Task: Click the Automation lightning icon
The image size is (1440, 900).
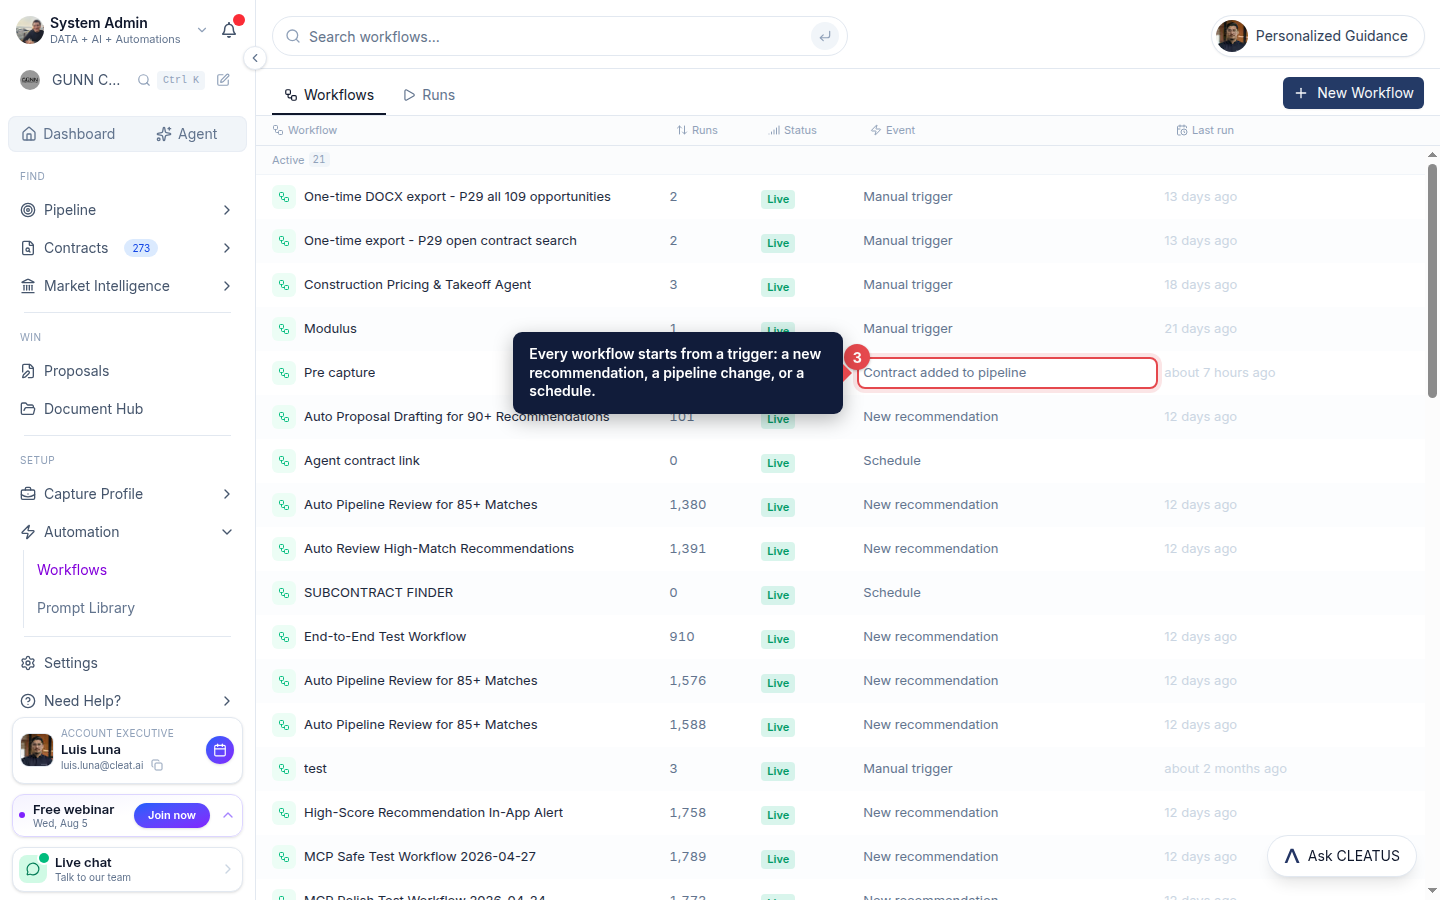Action: coord(28,532)
